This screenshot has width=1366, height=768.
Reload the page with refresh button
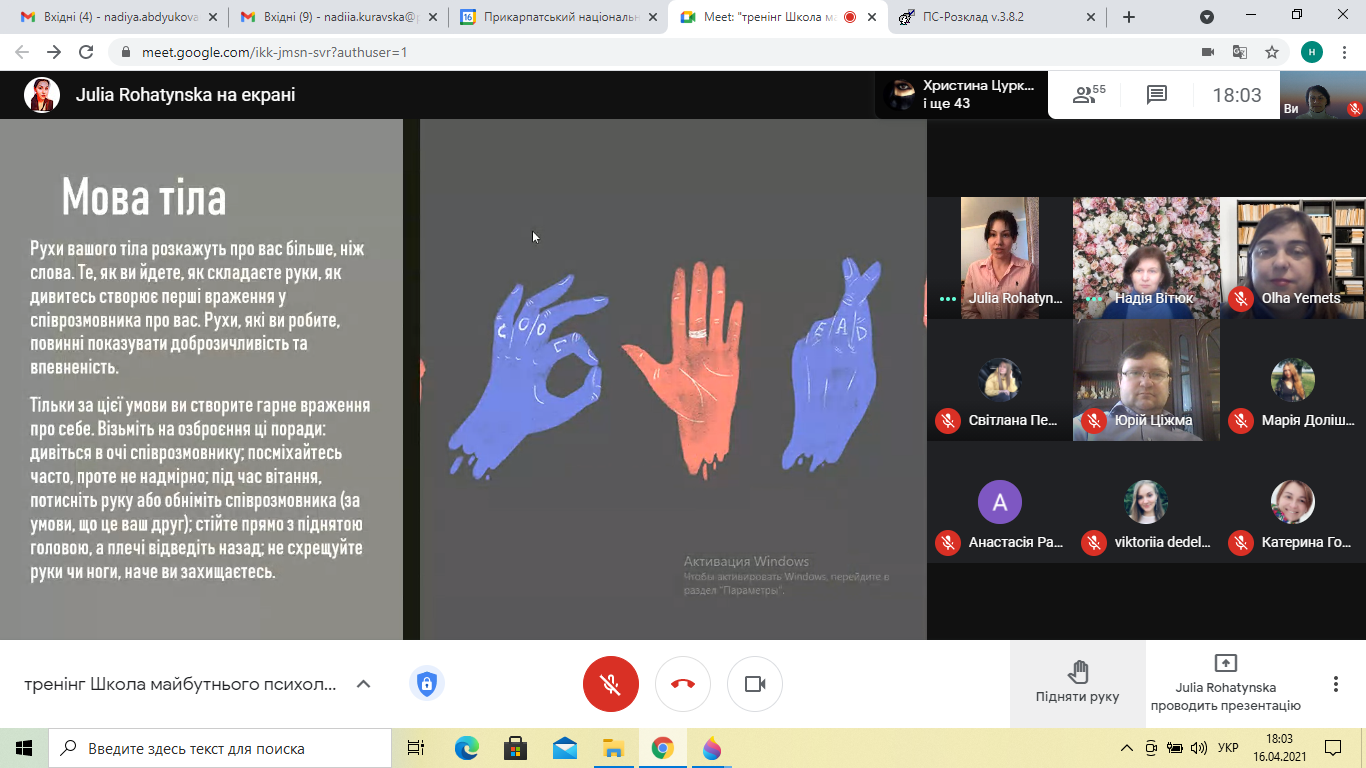click(86, 52)
